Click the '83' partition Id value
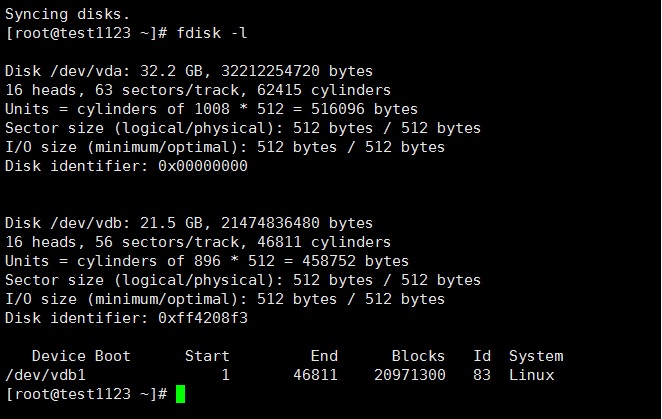This screenshot has width=662, height=419. [482, 375]
